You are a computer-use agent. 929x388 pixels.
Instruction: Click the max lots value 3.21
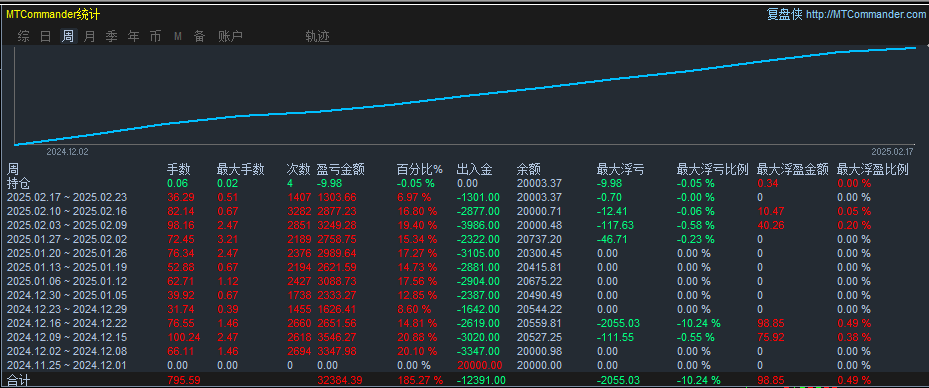(228, 239)
